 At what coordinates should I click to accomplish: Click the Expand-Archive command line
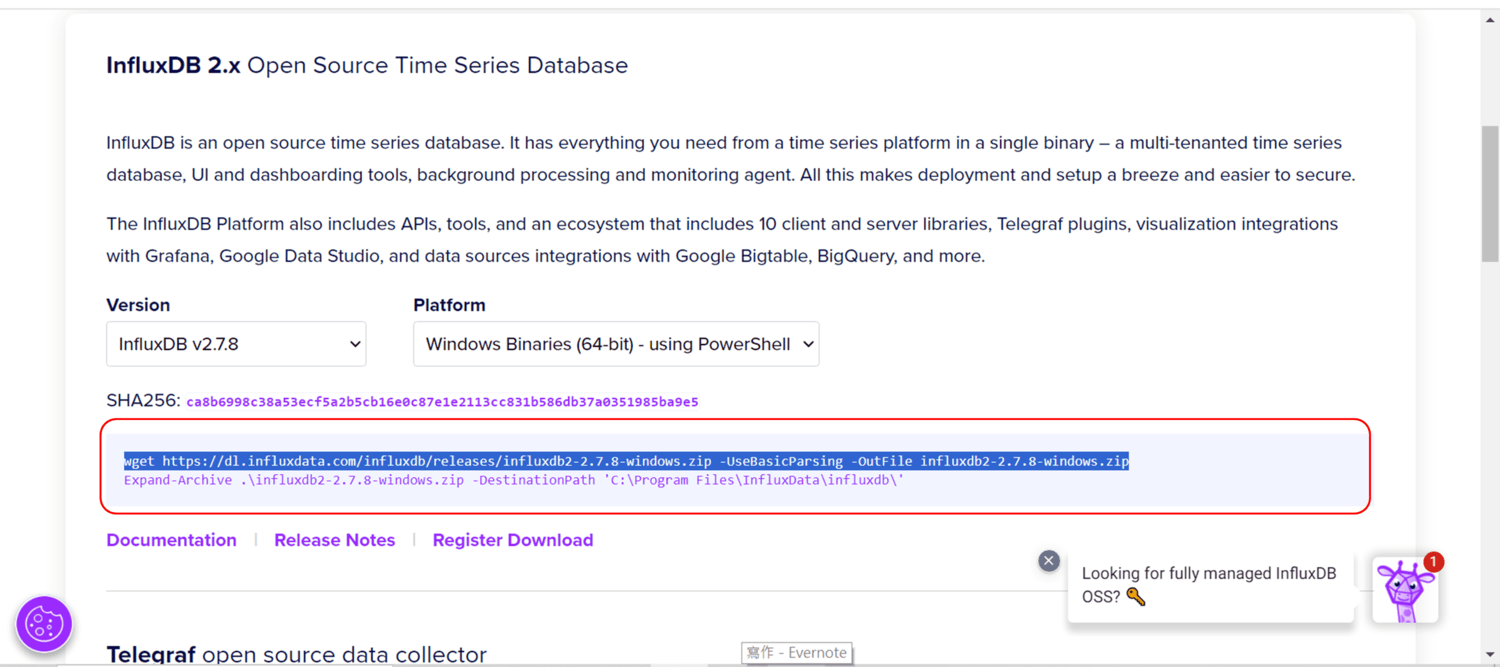[x=514, y=480]
